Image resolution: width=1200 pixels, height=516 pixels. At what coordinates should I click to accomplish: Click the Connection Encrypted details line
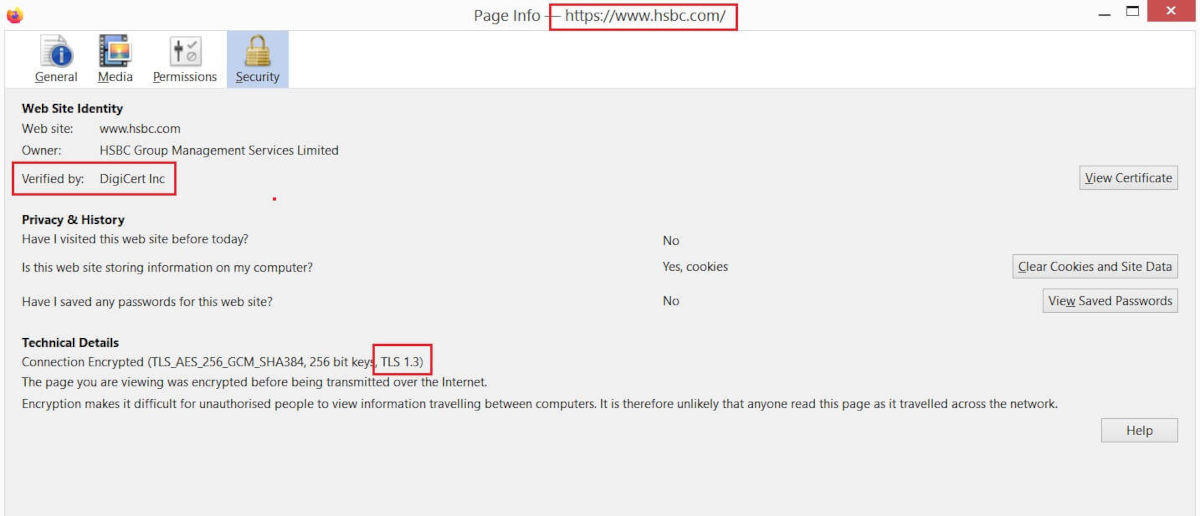224,361
